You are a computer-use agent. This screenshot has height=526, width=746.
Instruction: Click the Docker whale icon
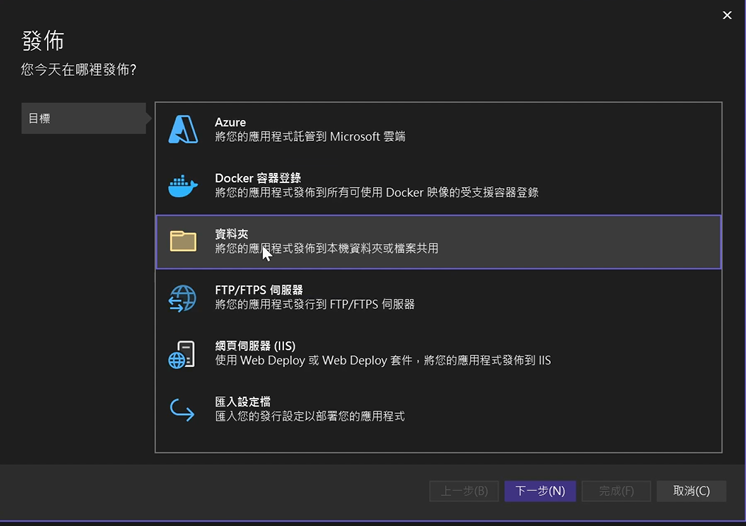(x=183, y=186)
